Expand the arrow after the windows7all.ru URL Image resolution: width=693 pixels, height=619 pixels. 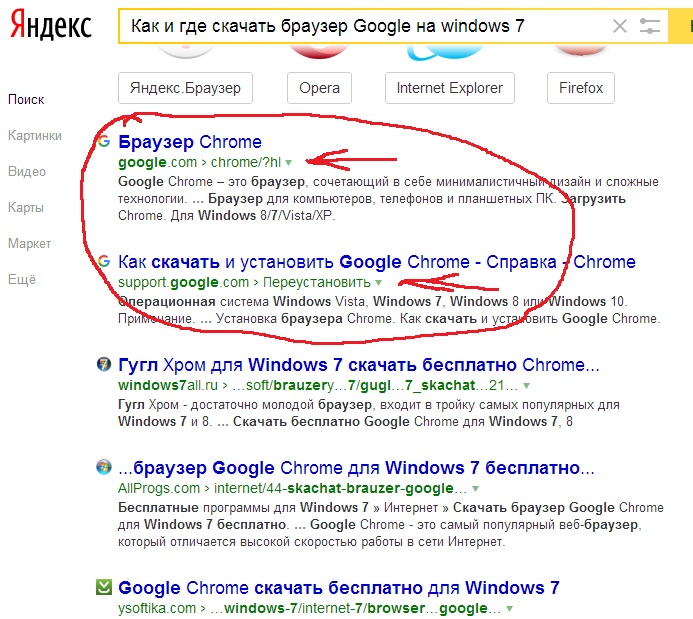(x=526, y=386)
